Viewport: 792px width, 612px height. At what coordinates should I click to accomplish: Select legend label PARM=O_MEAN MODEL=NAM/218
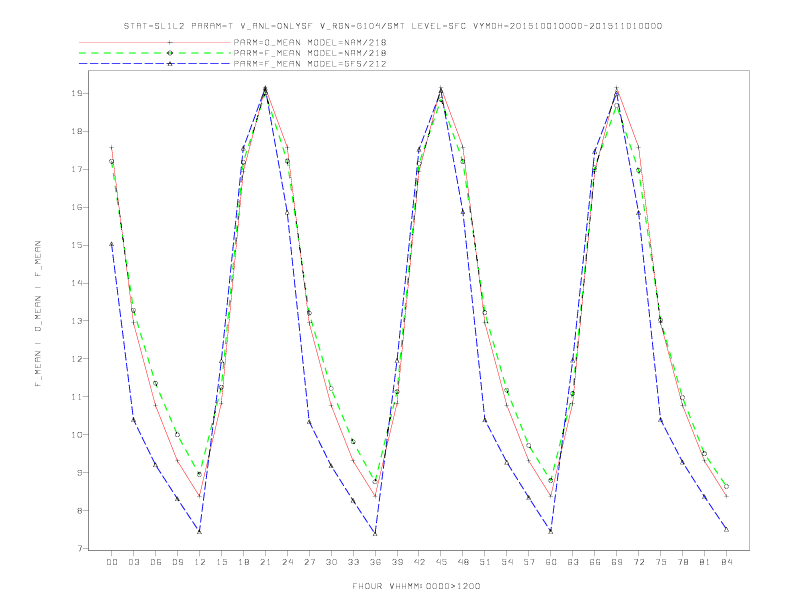tap(310, 42)
